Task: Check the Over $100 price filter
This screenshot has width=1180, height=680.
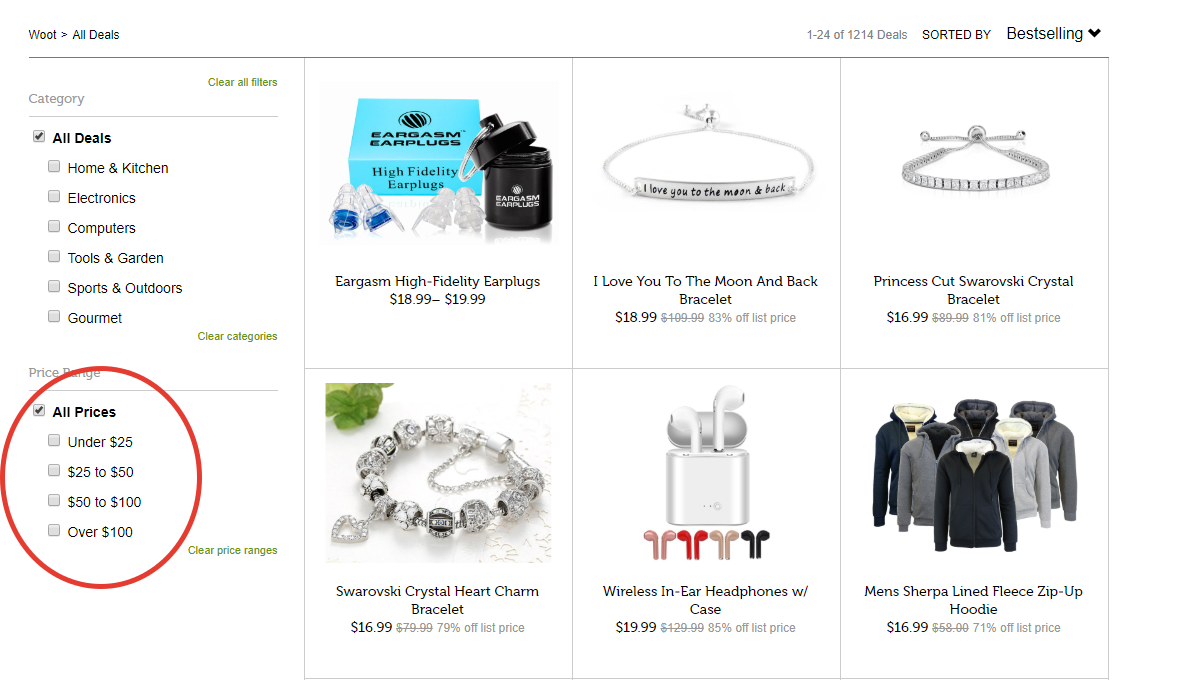Action: 54,530
